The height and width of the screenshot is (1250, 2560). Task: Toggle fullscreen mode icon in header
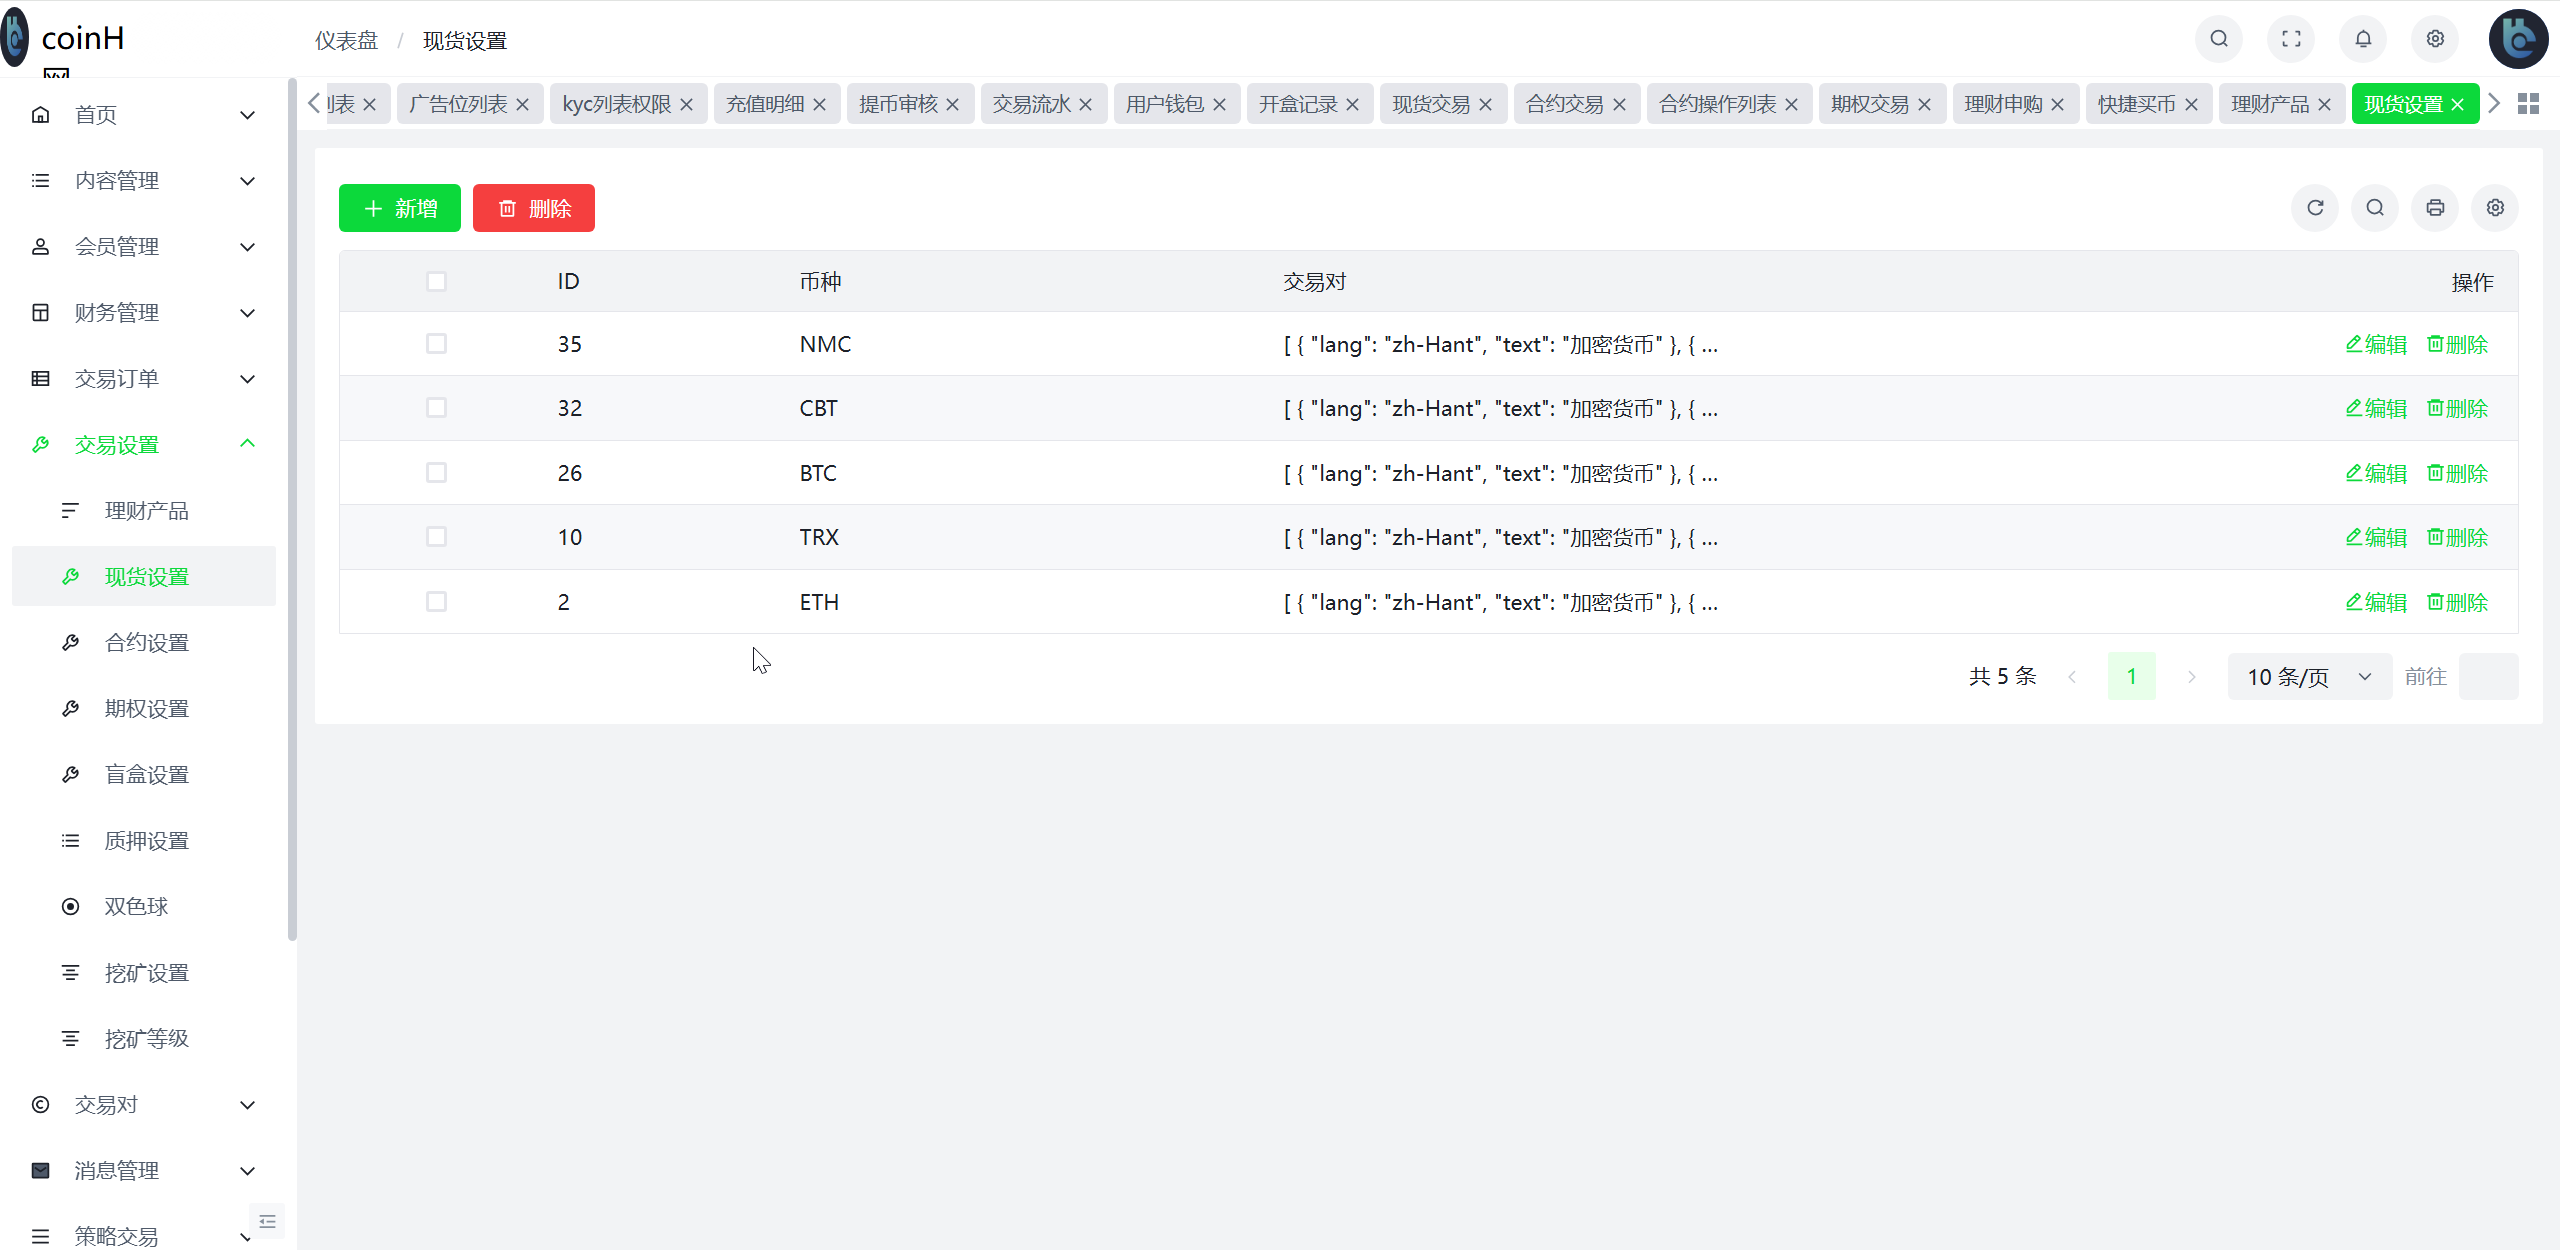[x=2290, y=39]
